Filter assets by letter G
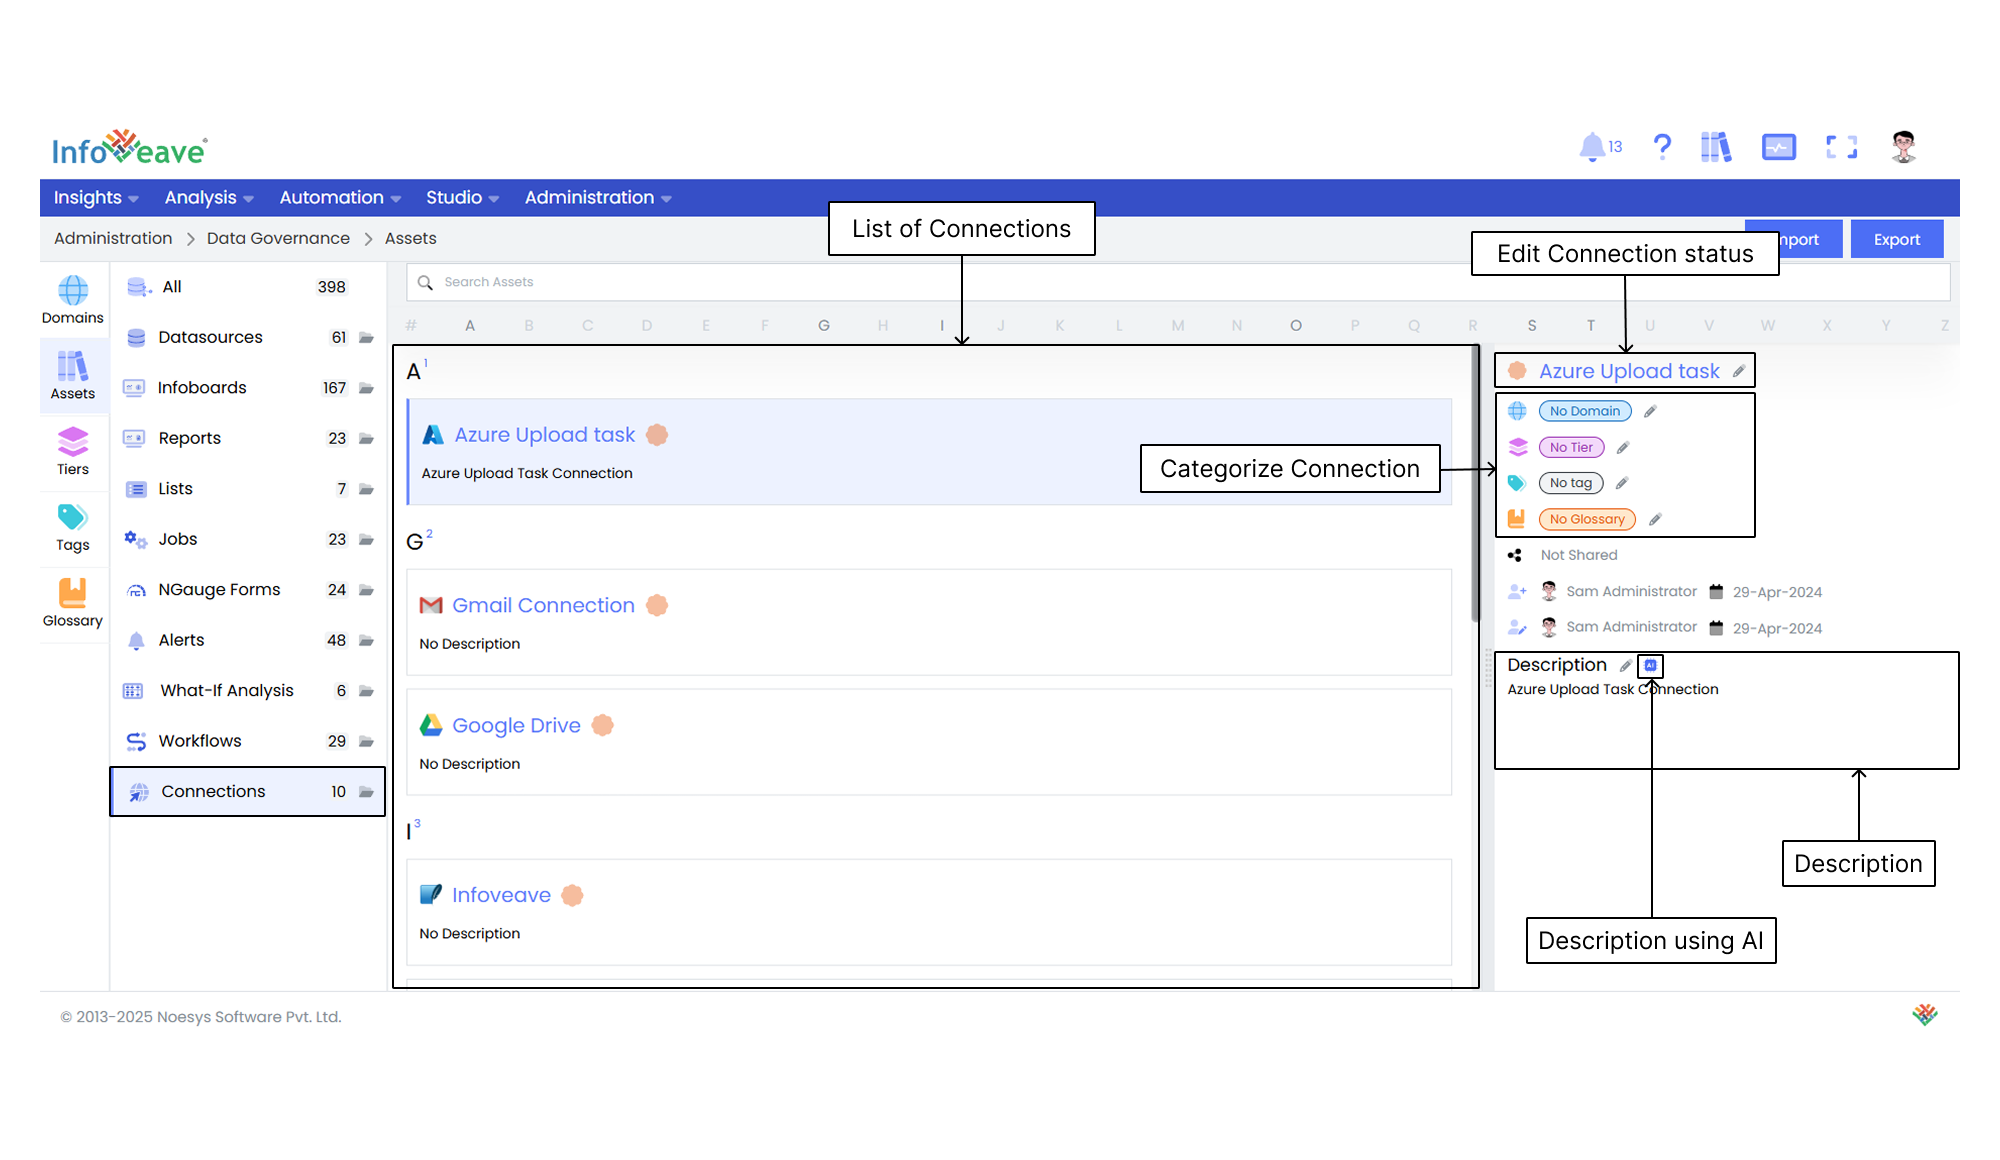The image size is (2000, 1160). tap(824, 325)
